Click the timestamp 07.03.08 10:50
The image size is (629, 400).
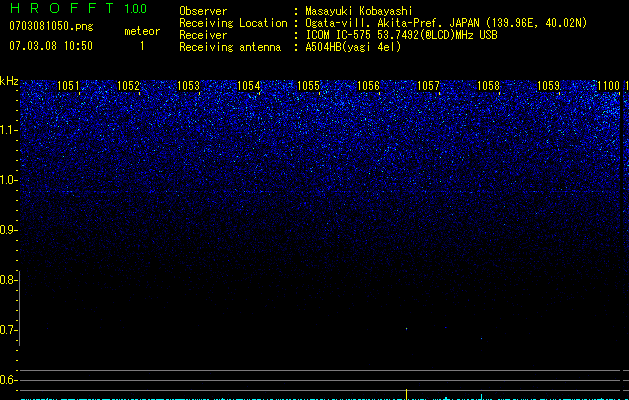click(51, 46)
